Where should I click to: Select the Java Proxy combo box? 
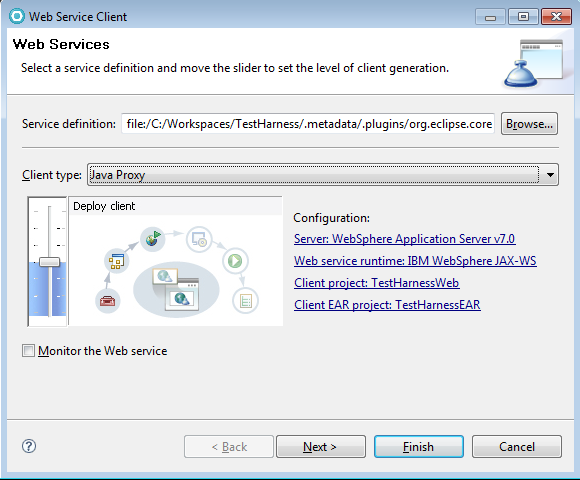[x=323, y=175]
